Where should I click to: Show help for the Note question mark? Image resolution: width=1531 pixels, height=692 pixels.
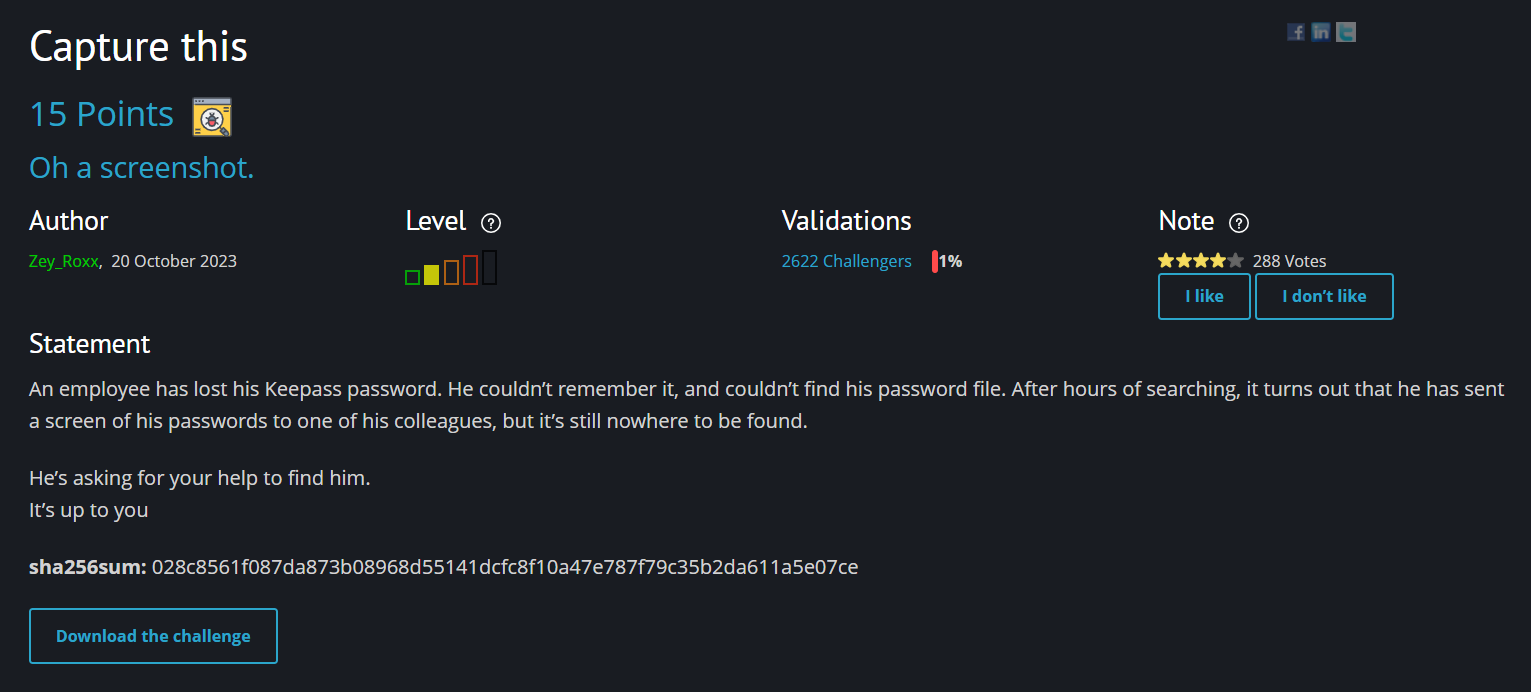[1239, 223]
